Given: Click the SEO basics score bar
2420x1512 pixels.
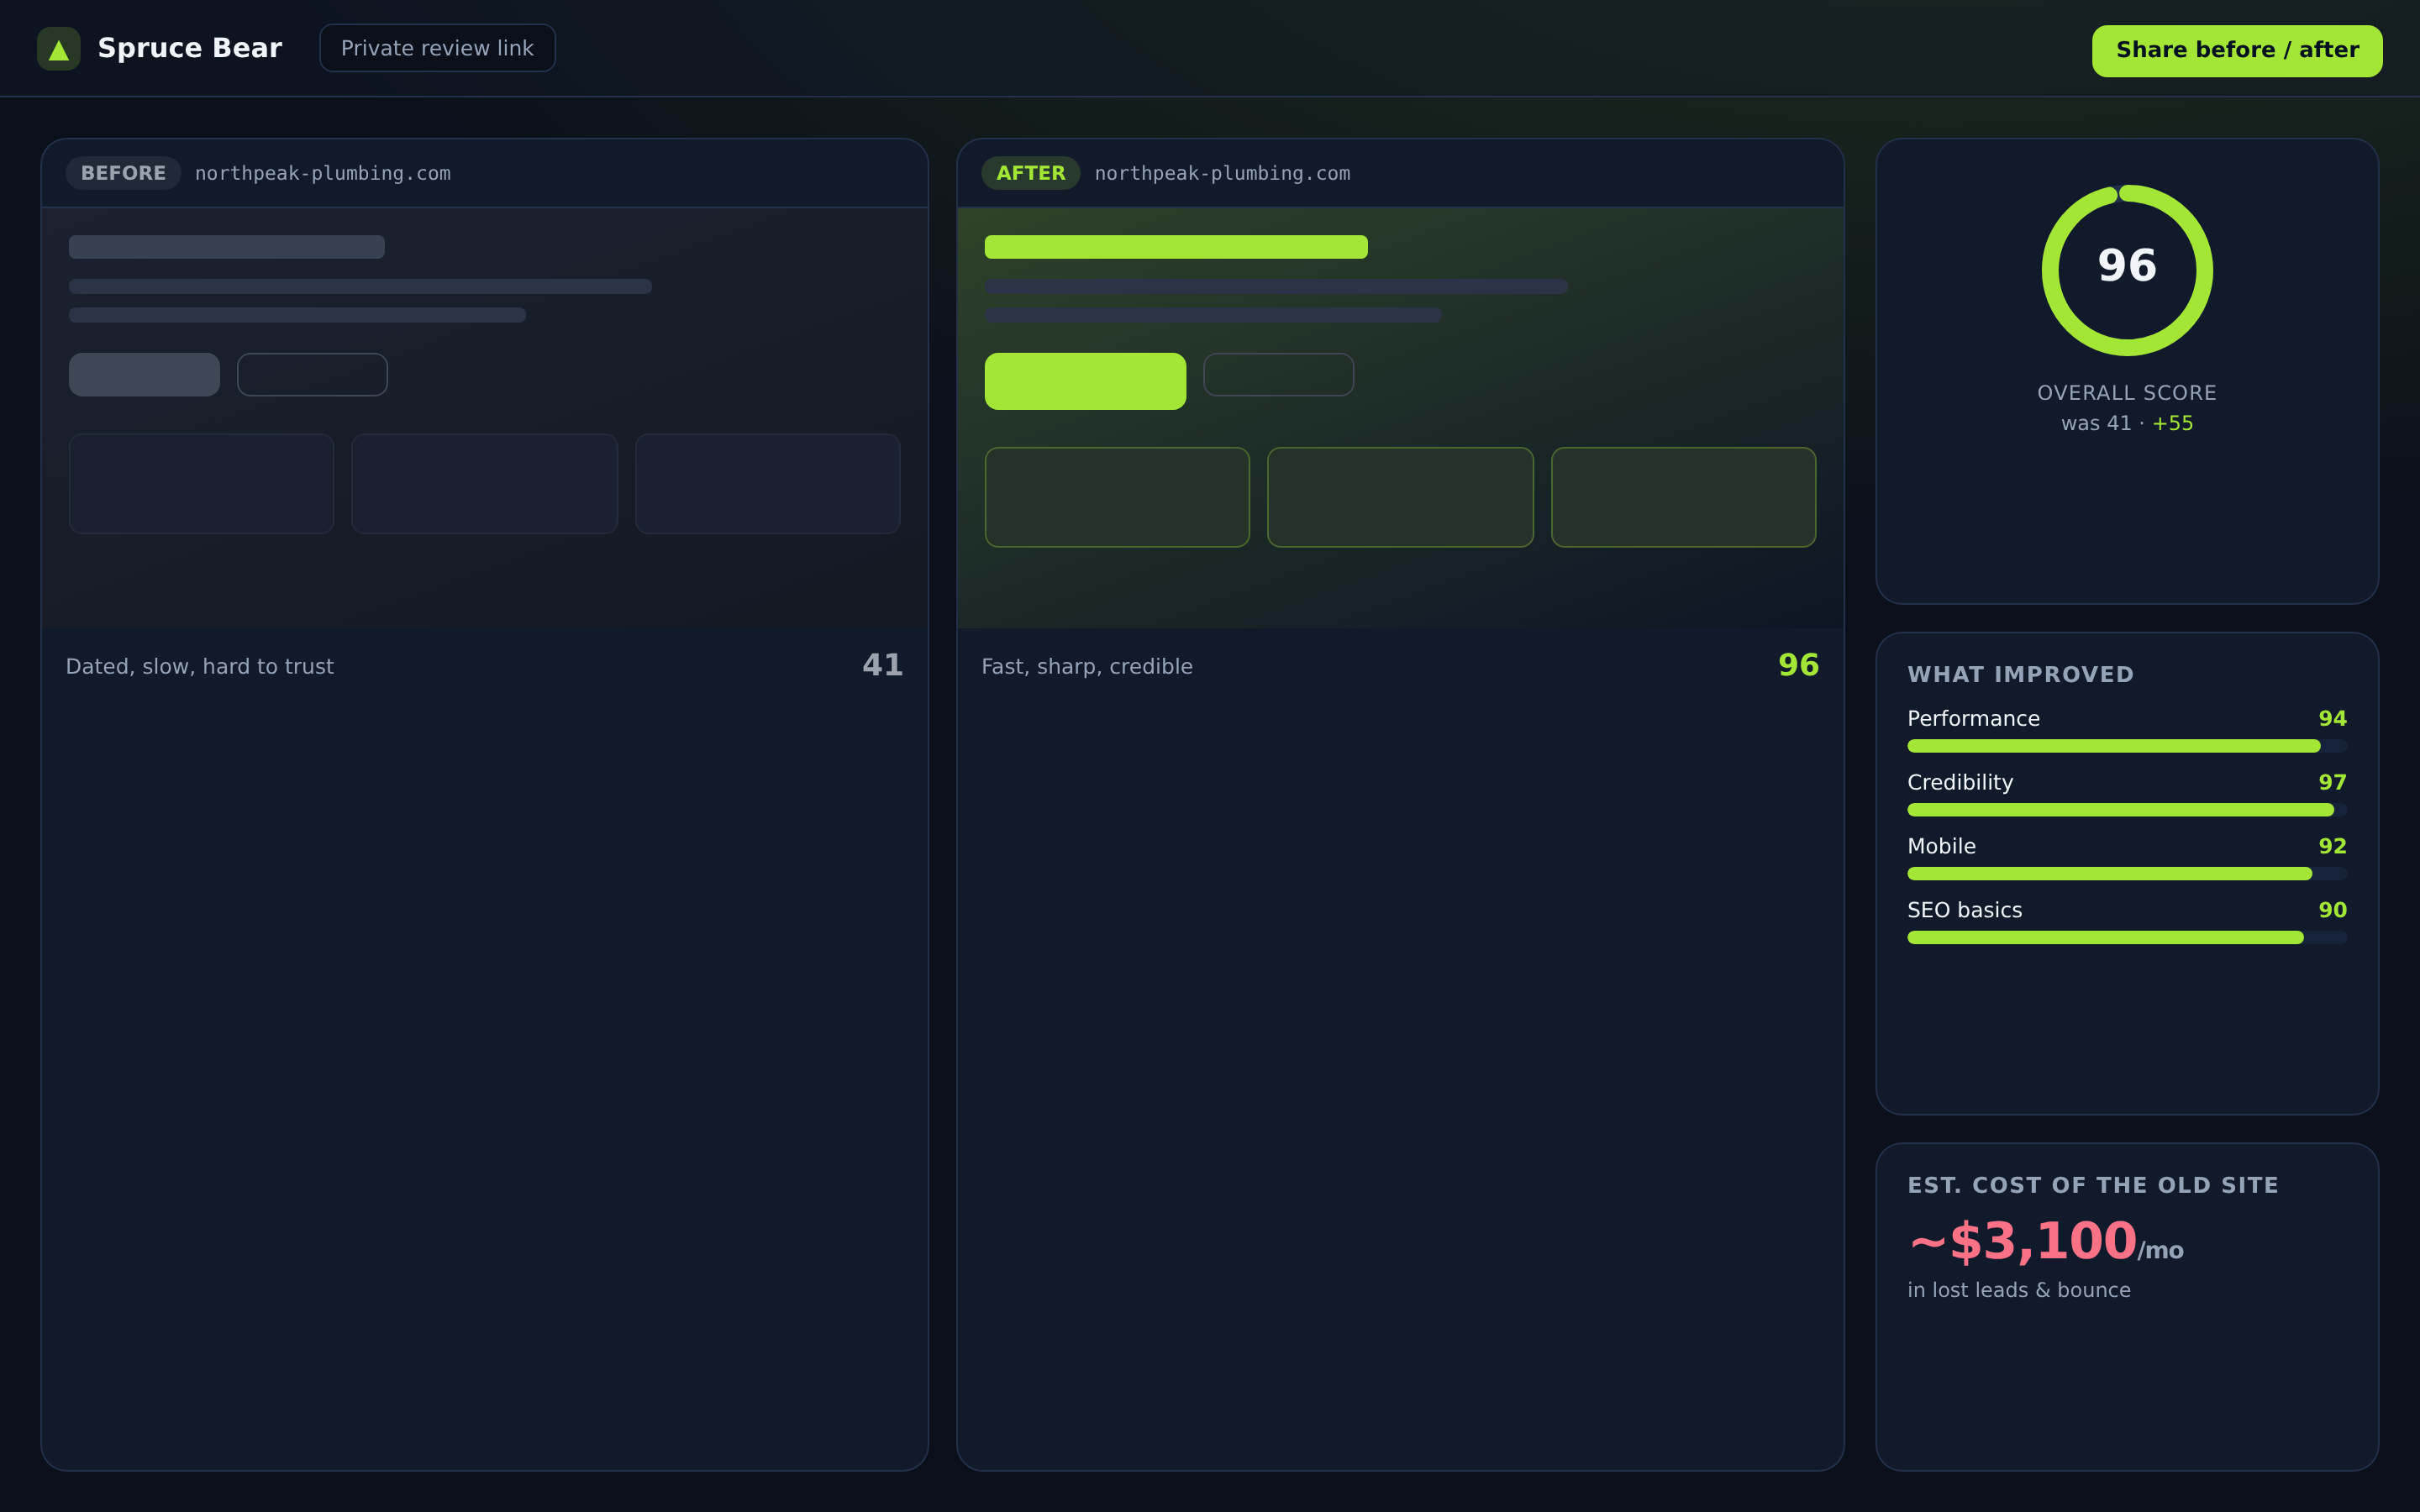Looking at the screenshot, I should pos(2127,938).
